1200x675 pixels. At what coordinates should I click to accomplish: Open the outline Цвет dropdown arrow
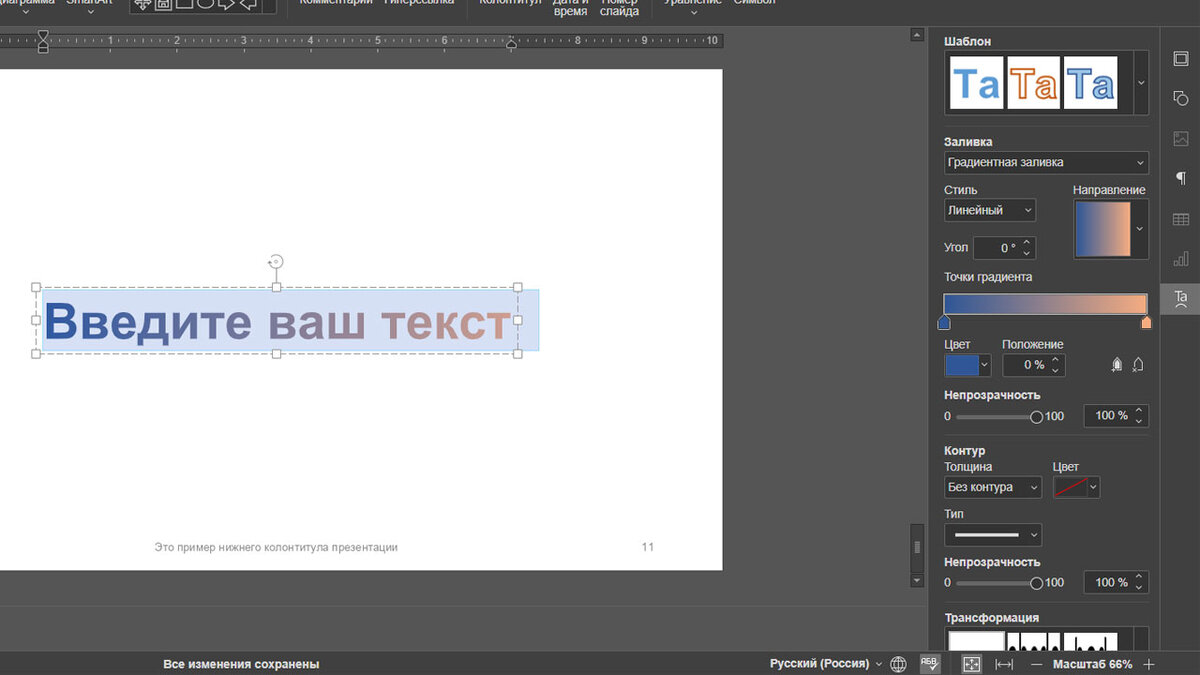[x=1094, y=487]
